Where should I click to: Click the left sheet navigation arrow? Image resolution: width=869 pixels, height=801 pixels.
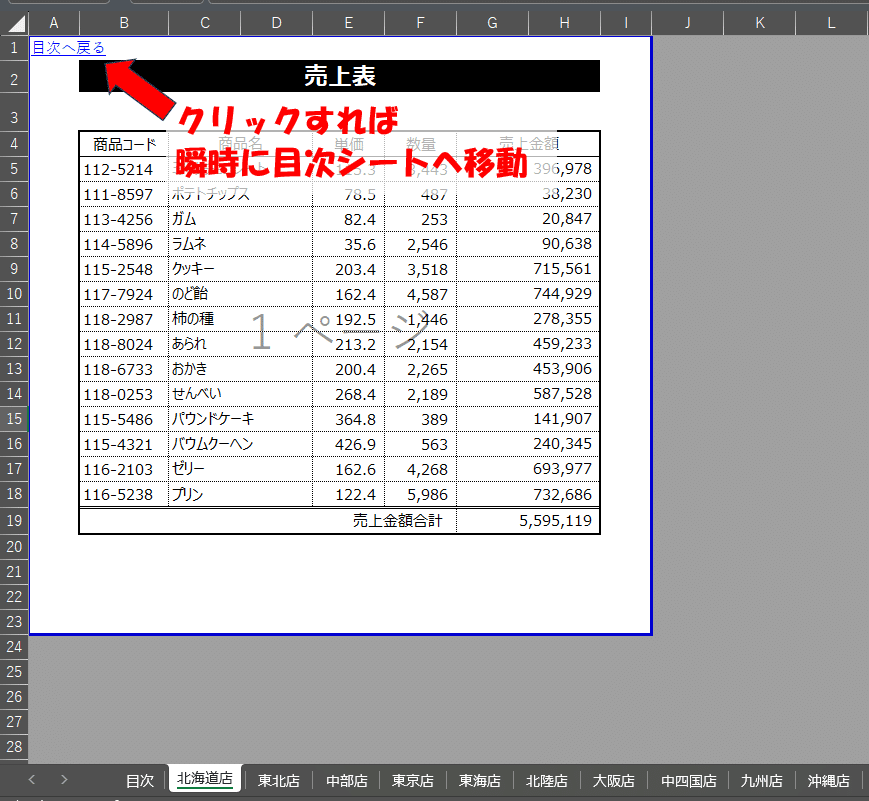tap(31, 780)
